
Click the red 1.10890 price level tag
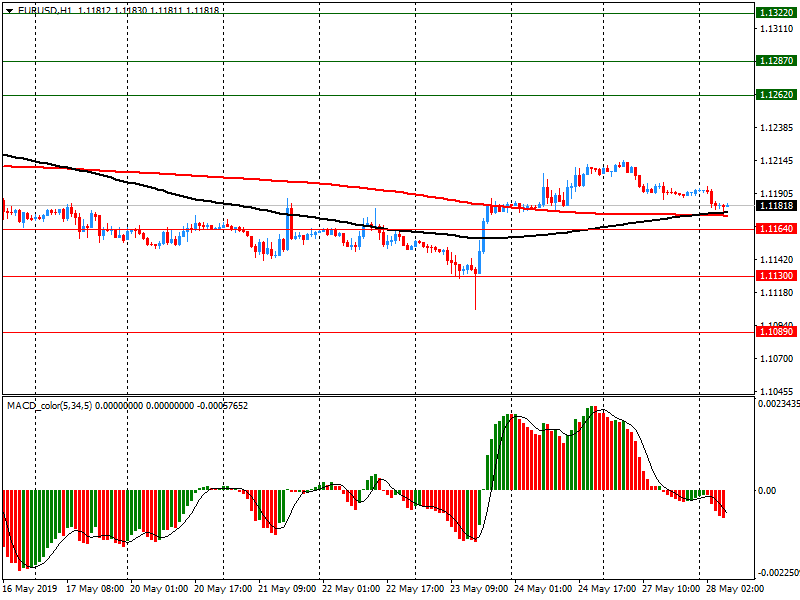click(x=776, y=331)
